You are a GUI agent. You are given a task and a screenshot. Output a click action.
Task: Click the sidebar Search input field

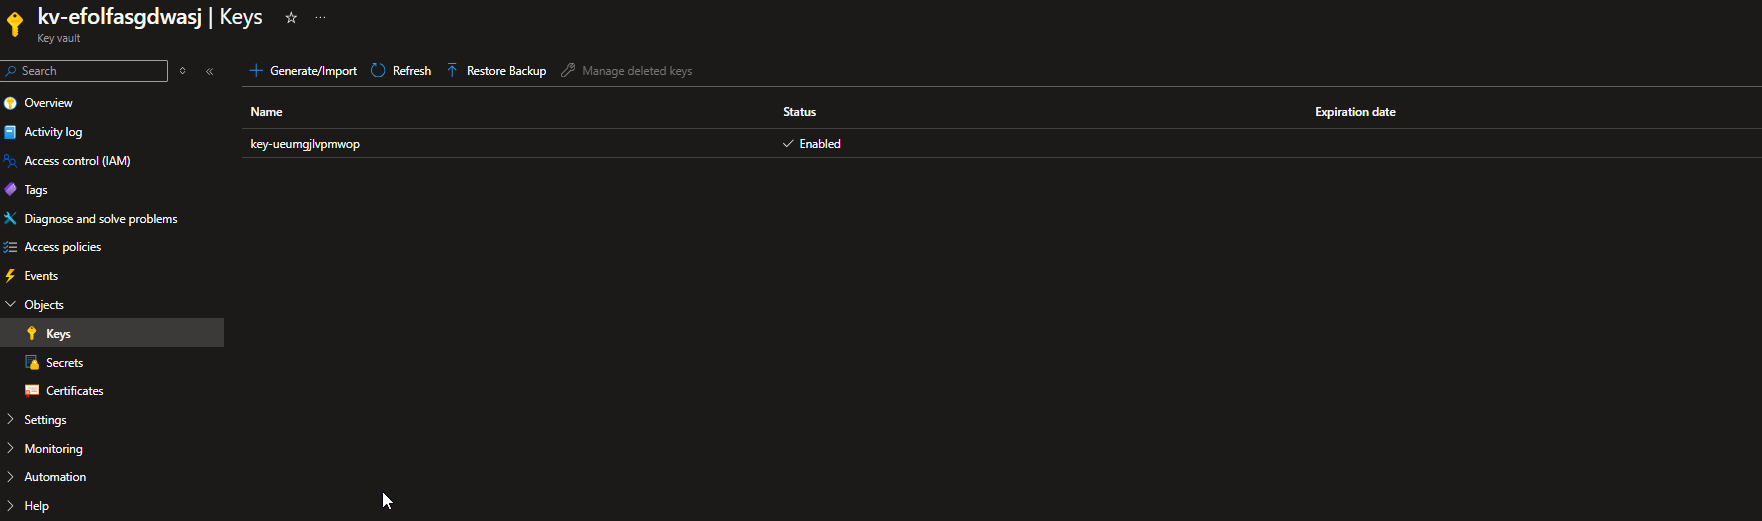pyautogui.click(x=90, y=71)
